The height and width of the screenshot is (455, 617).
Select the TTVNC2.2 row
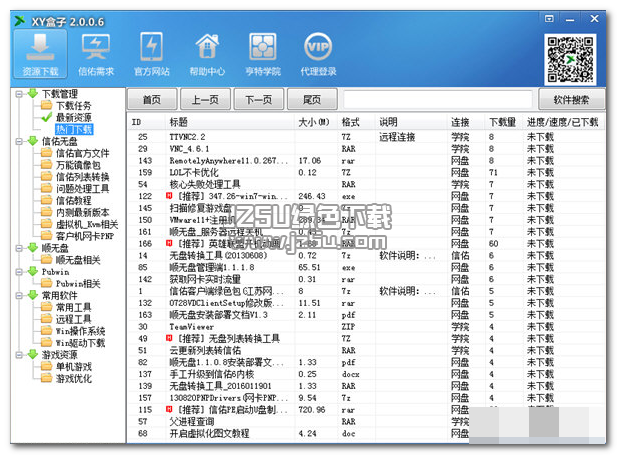(x=366, y=137)
